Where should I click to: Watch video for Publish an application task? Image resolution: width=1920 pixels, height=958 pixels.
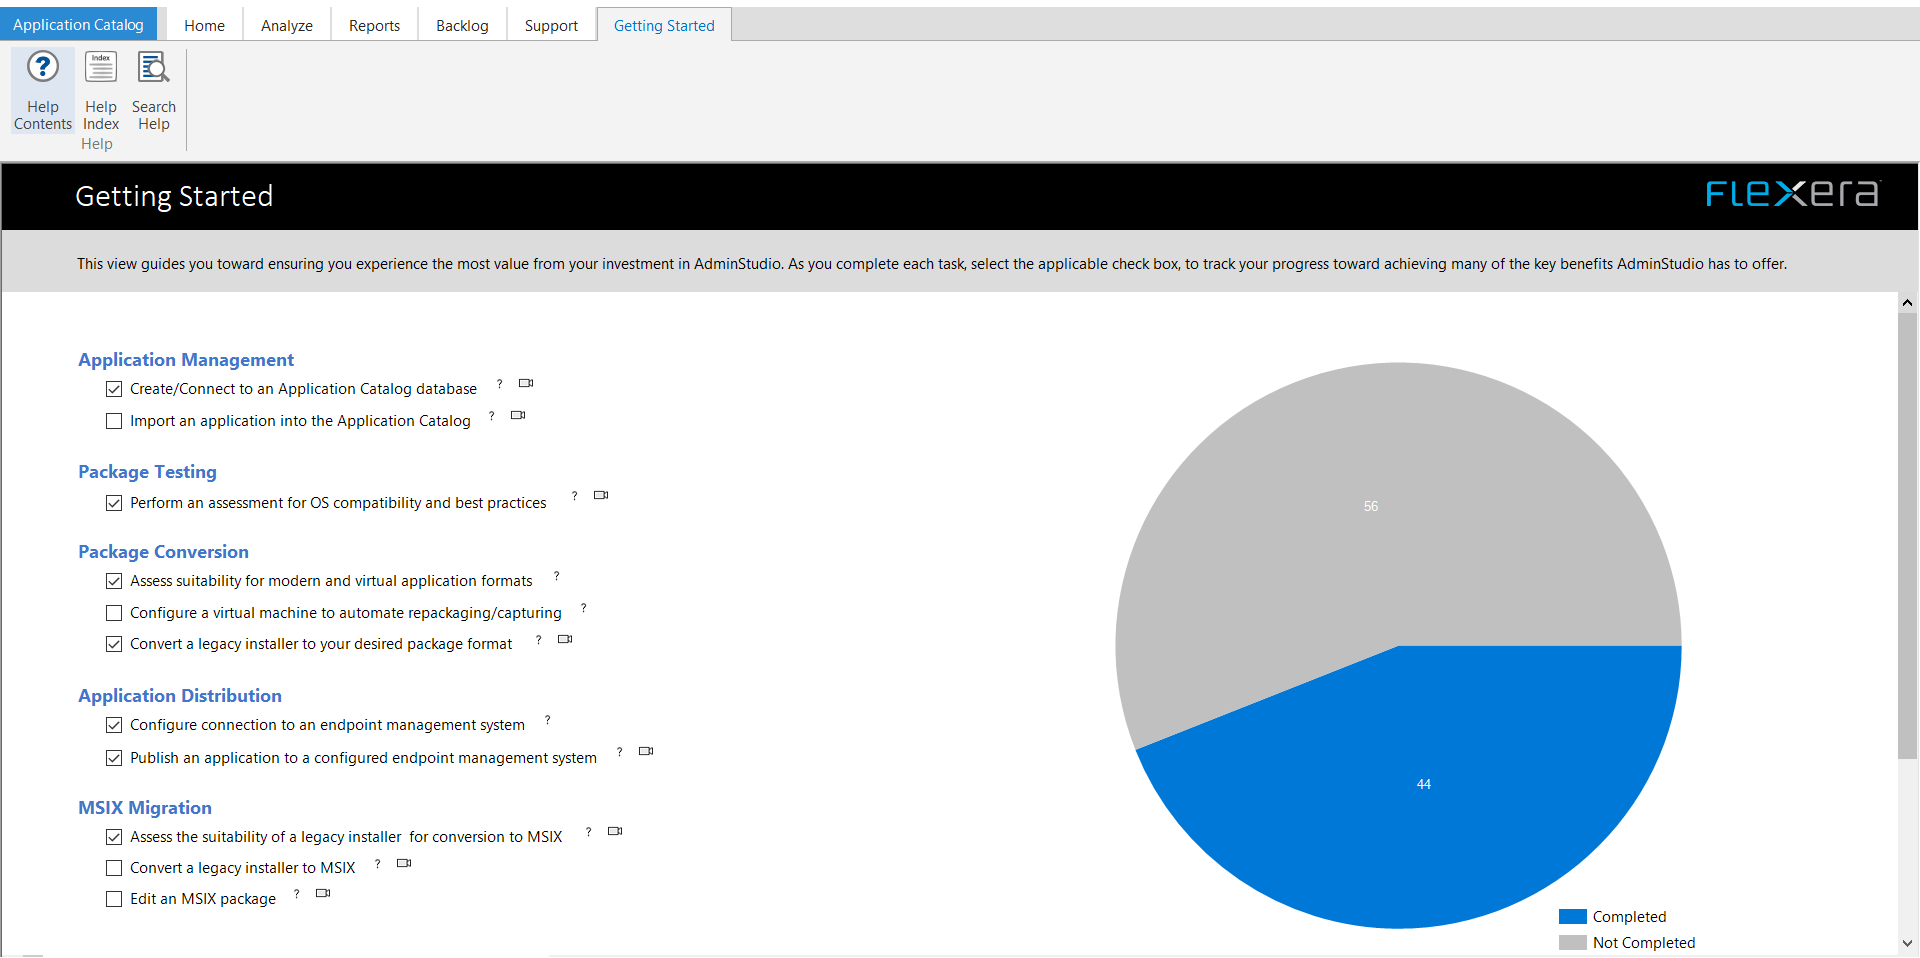[646, 751]
